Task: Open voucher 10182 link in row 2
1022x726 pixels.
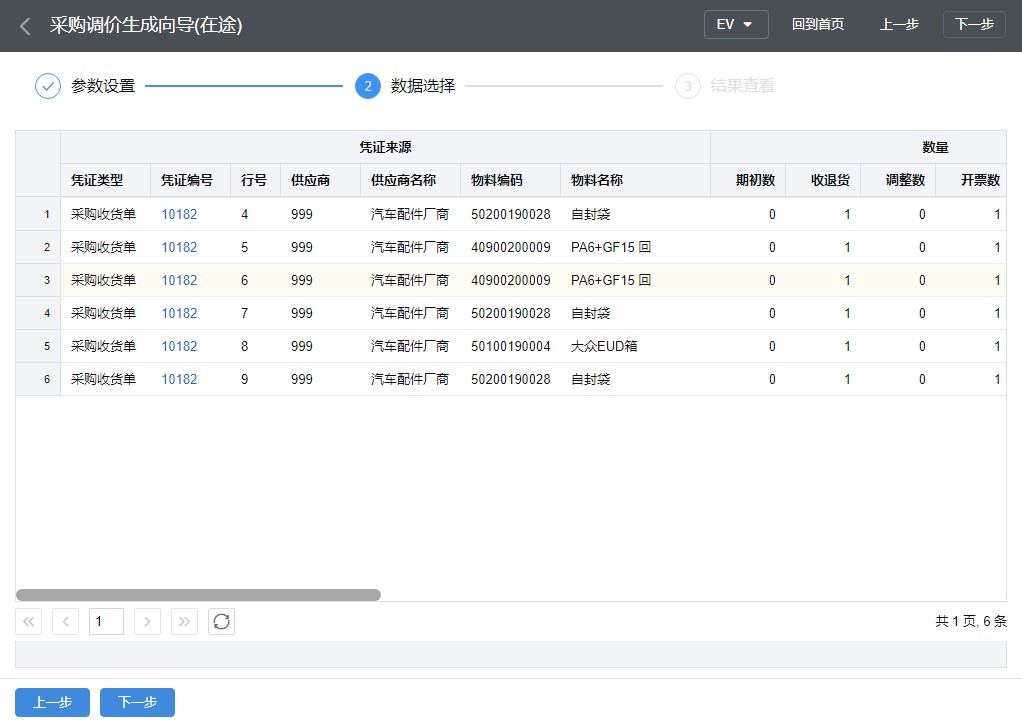Action: [x=179, y=248]
